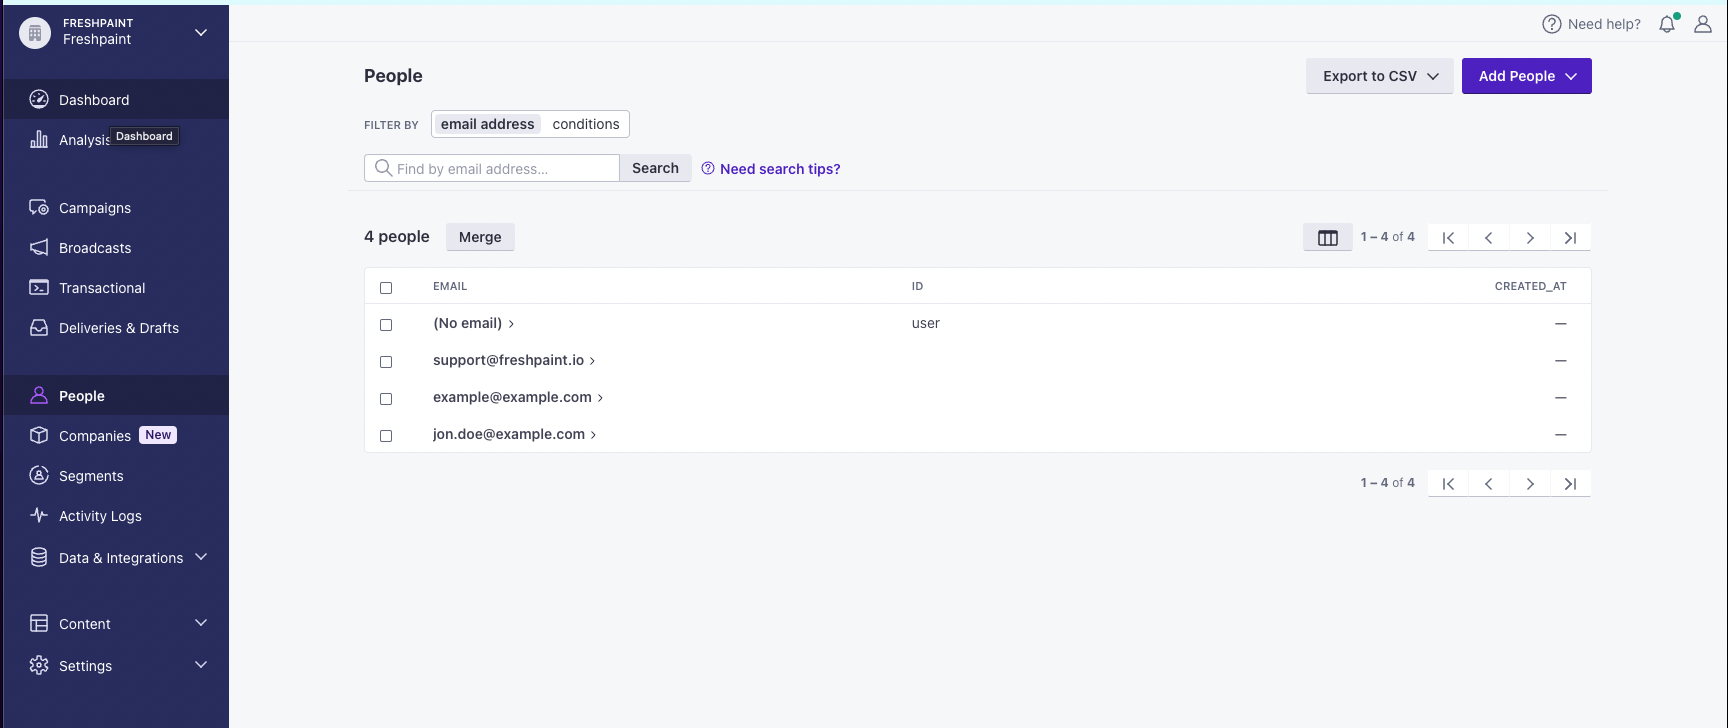Open the Need search tips link
Screen dimensions: 1728x728
coord(779,169)
